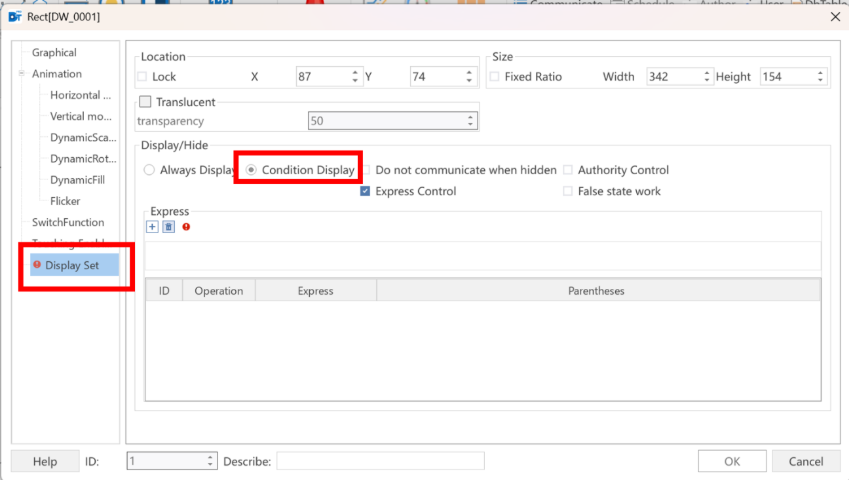Click the Rect[DW_0001] title bar app icon

click(x=15, y=17)
